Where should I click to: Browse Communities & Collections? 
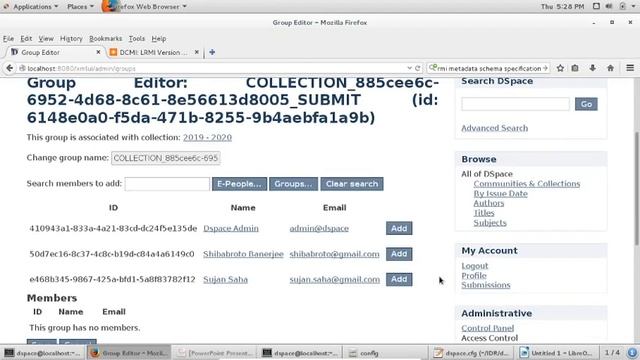pyautogui.click(x=527, y=184)
